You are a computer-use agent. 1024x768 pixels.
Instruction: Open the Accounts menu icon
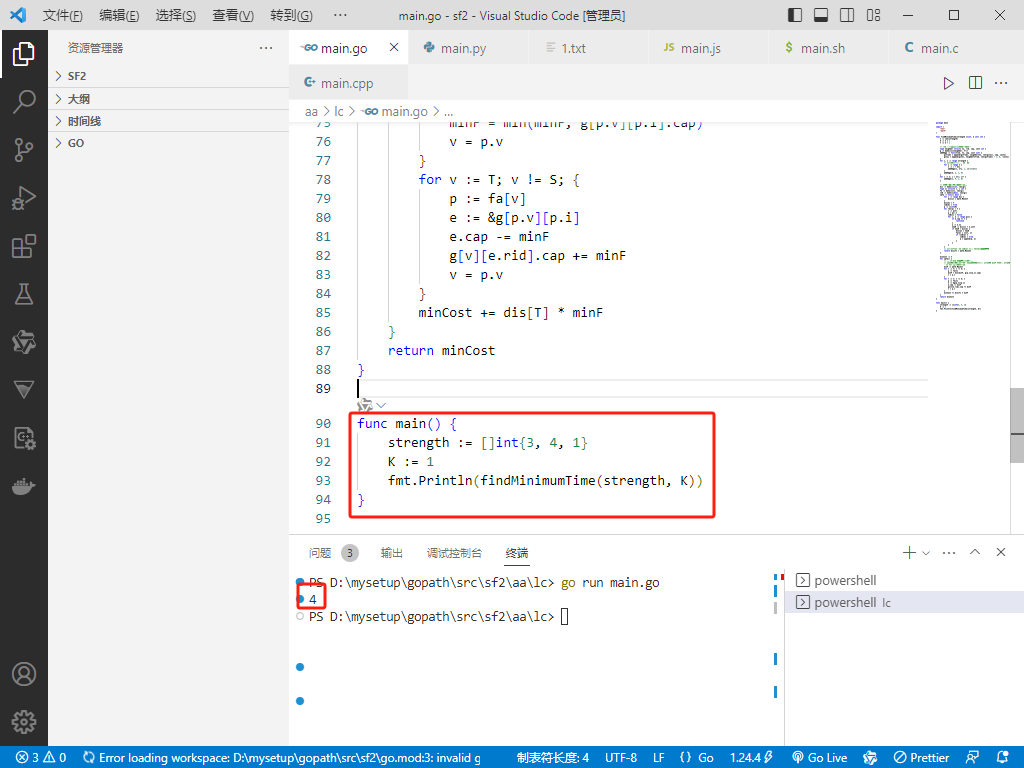(24, 674)
